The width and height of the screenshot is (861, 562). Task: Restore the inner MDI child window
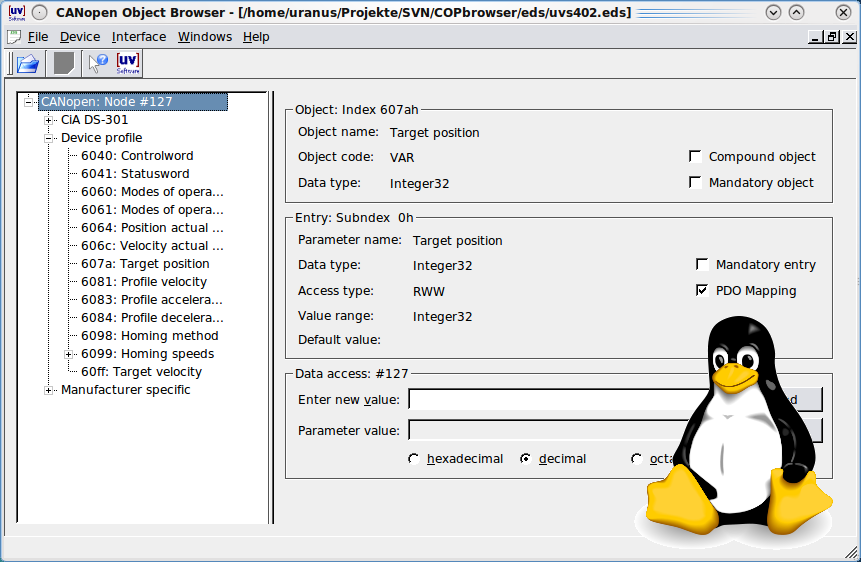pos(832,37)
